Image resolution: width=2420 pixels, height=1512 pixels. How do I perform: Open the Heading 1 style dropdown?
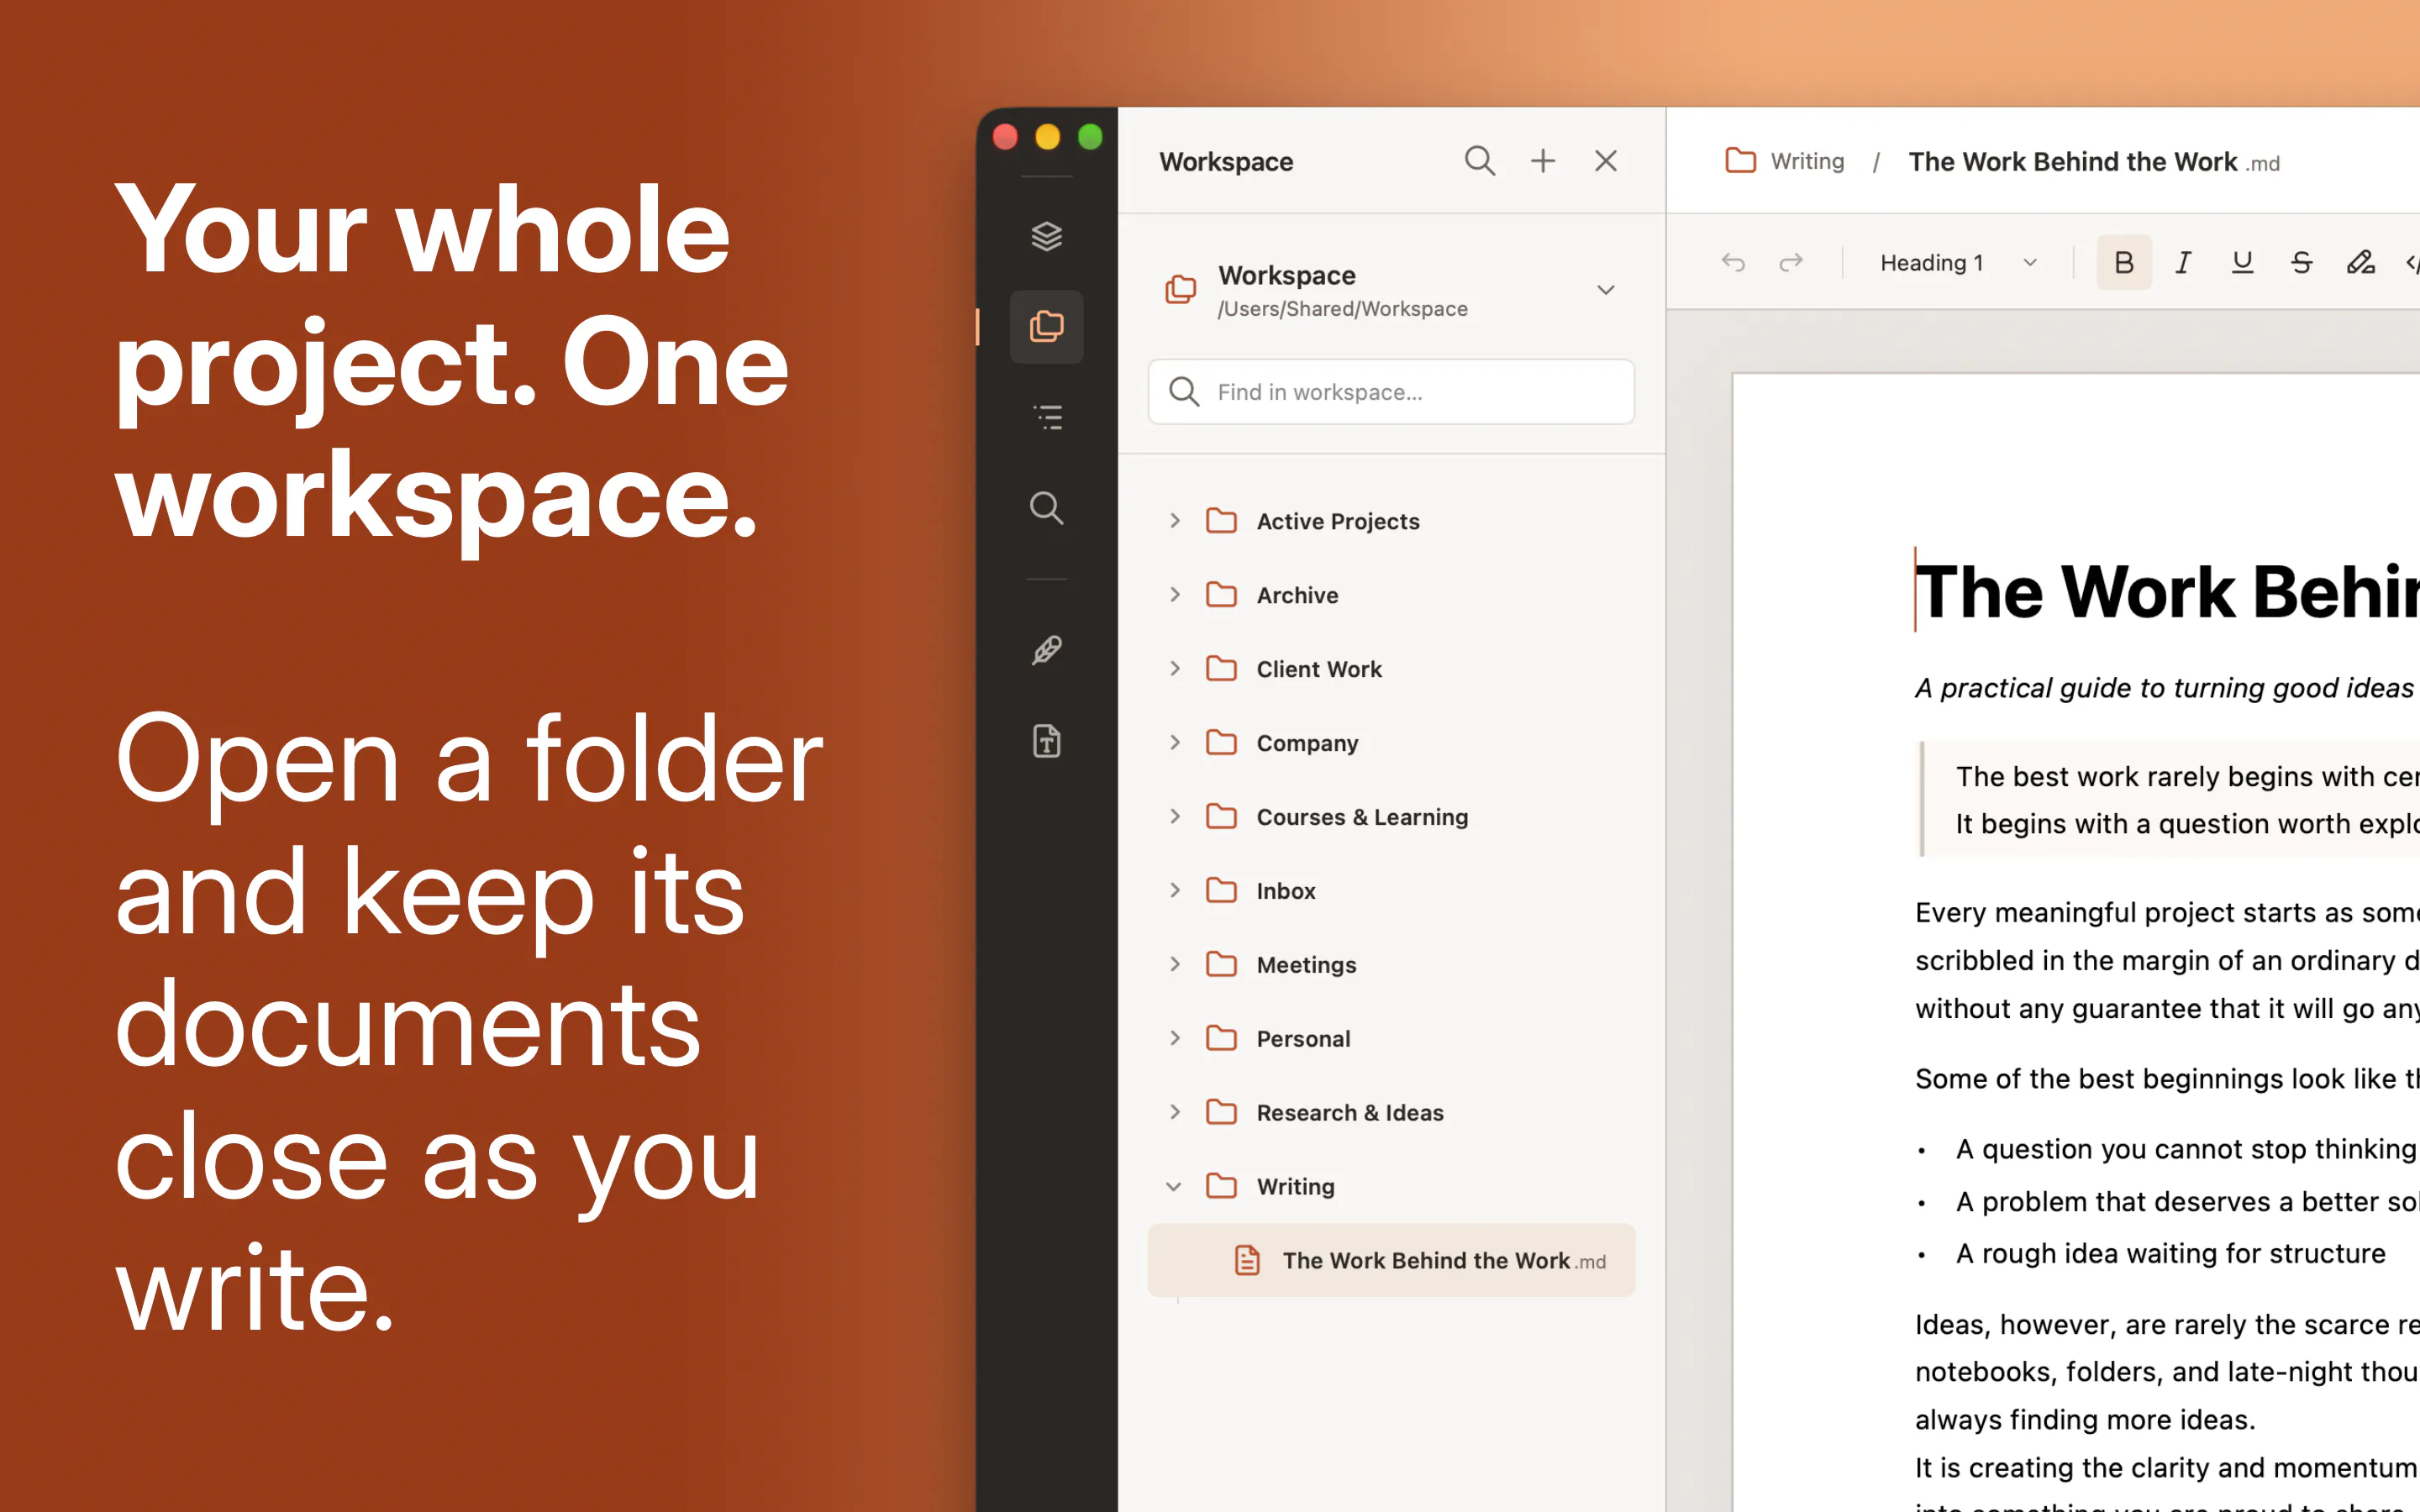1957,263
